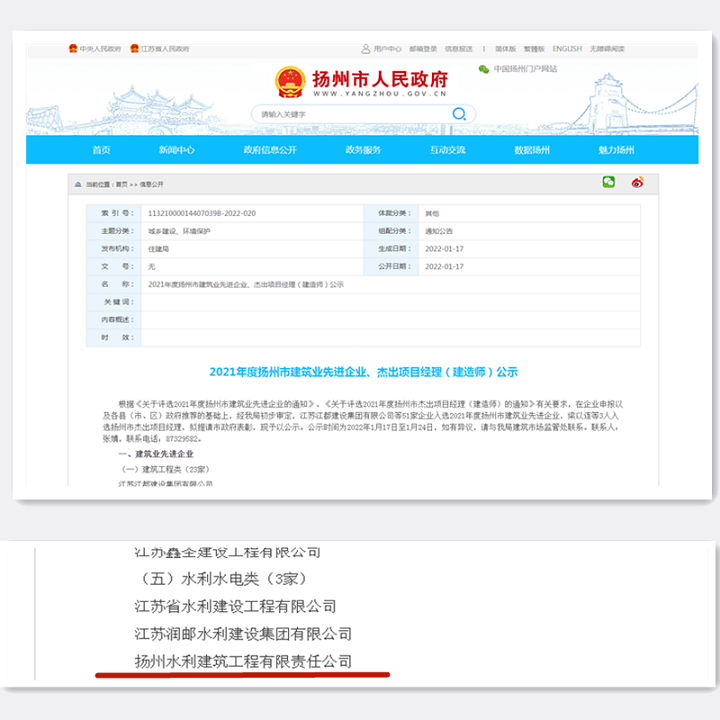Click the magnifier search icon
The width and height of the screenshot is (720, 720).
(x=459, y=114)
